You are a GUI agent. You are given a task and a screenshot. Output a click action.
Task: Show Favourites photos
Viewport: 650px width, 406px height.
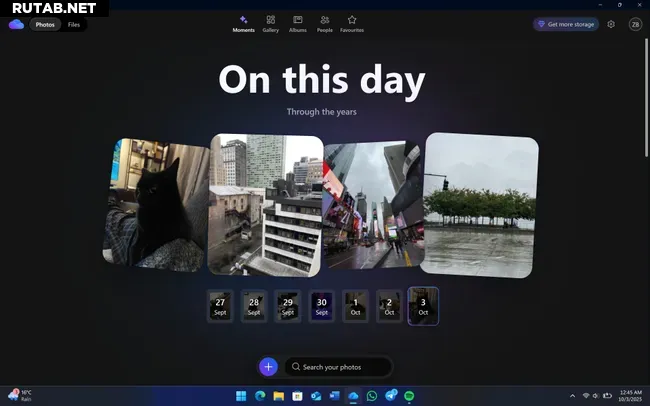tap(352, 23)
